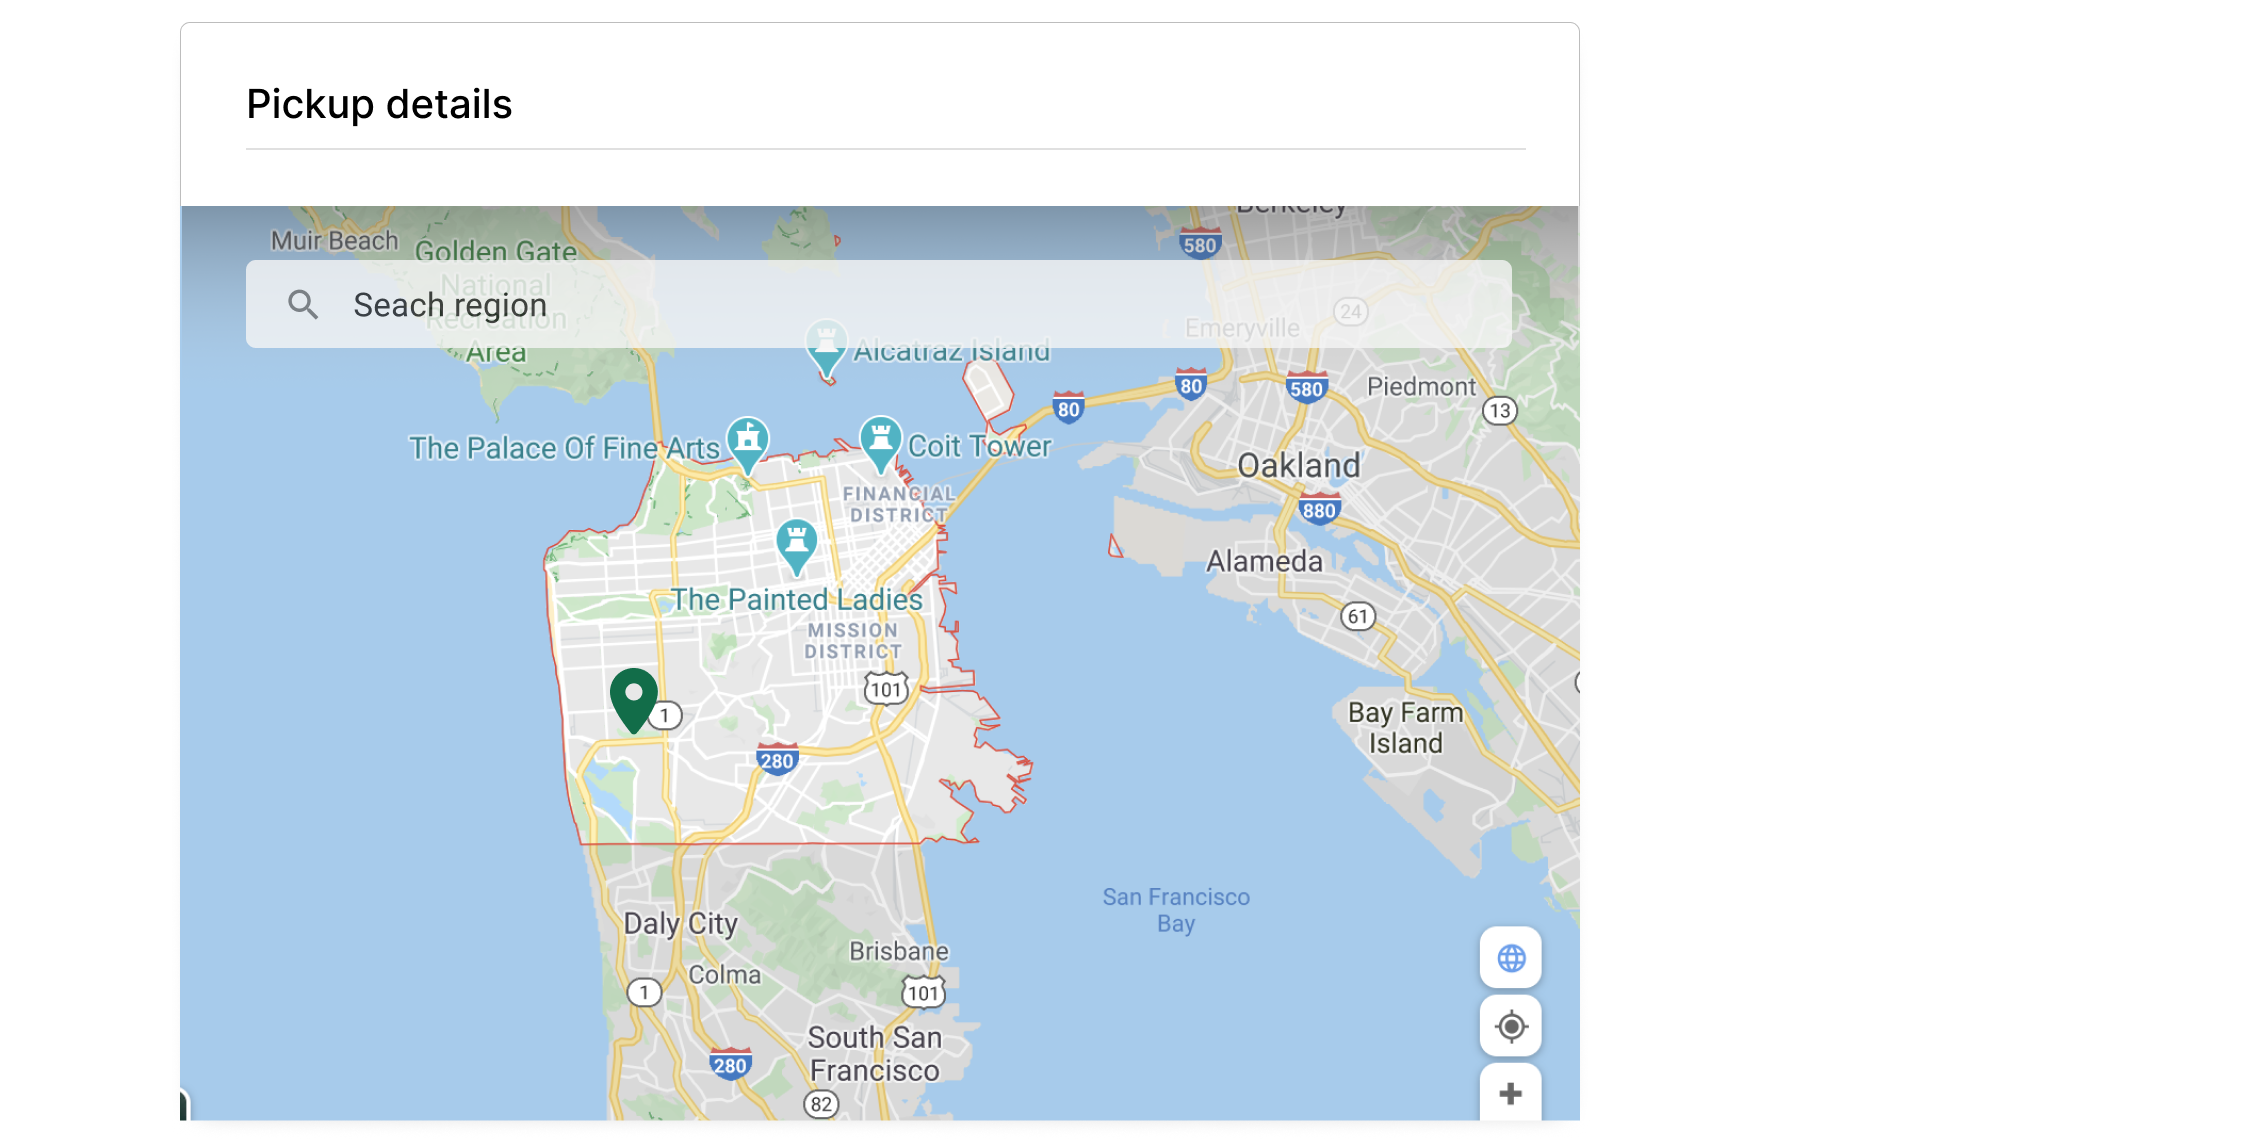Click the globe map type button

(x=1510, y=958)
